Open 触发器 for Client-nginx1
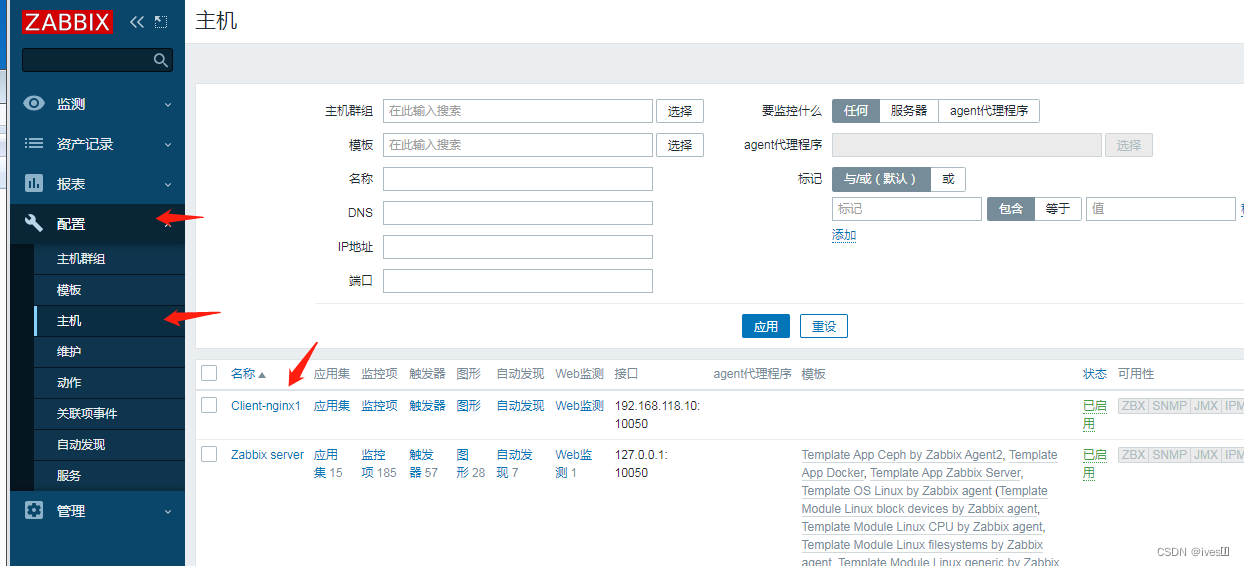Screen dimensions: 1244x566 [x=427, y=406]
